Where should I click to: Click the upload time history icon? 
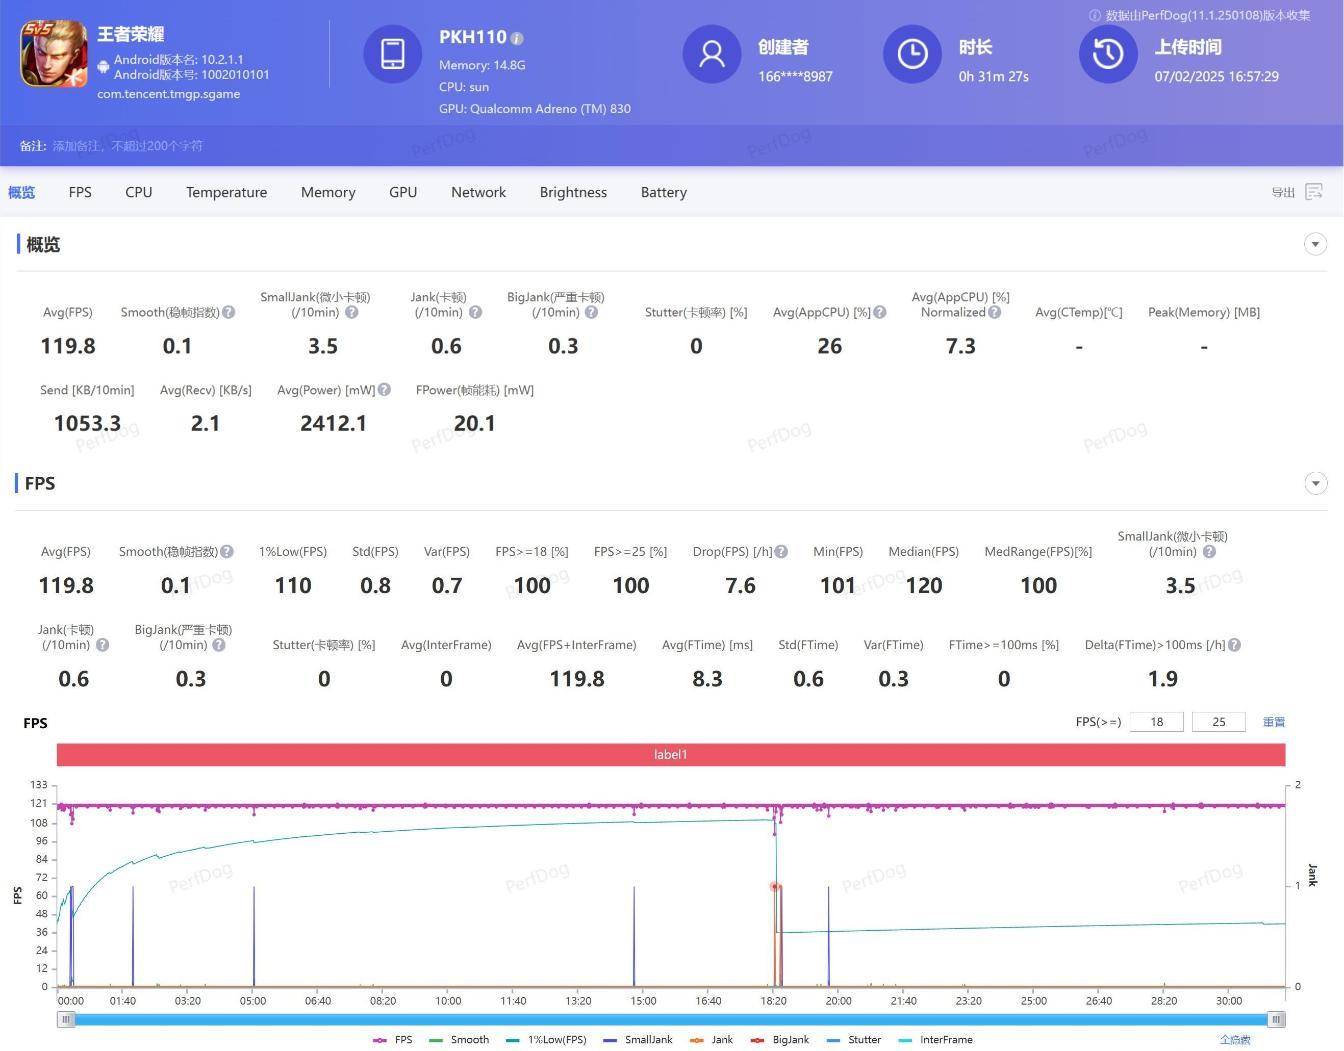tap(1107, 54)
